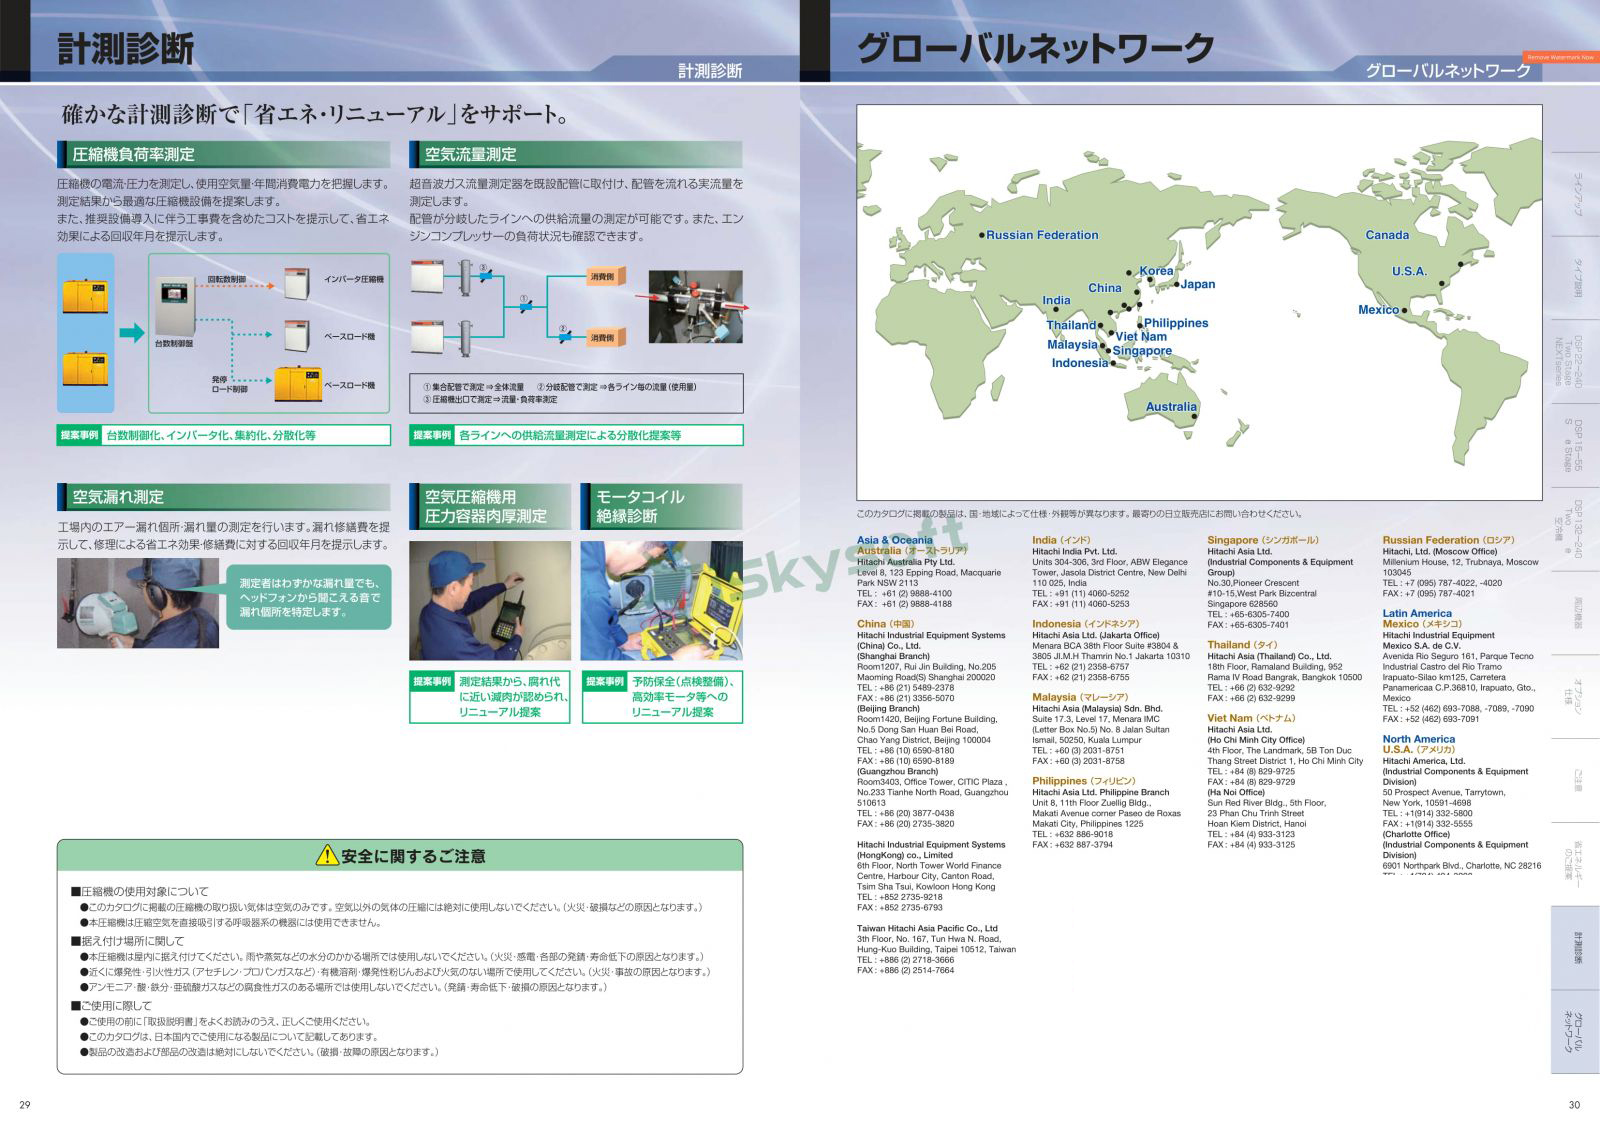Click the Thailand label on map
The width and height of the screenshot is (1600, 1131).
tap(1071, 326)
